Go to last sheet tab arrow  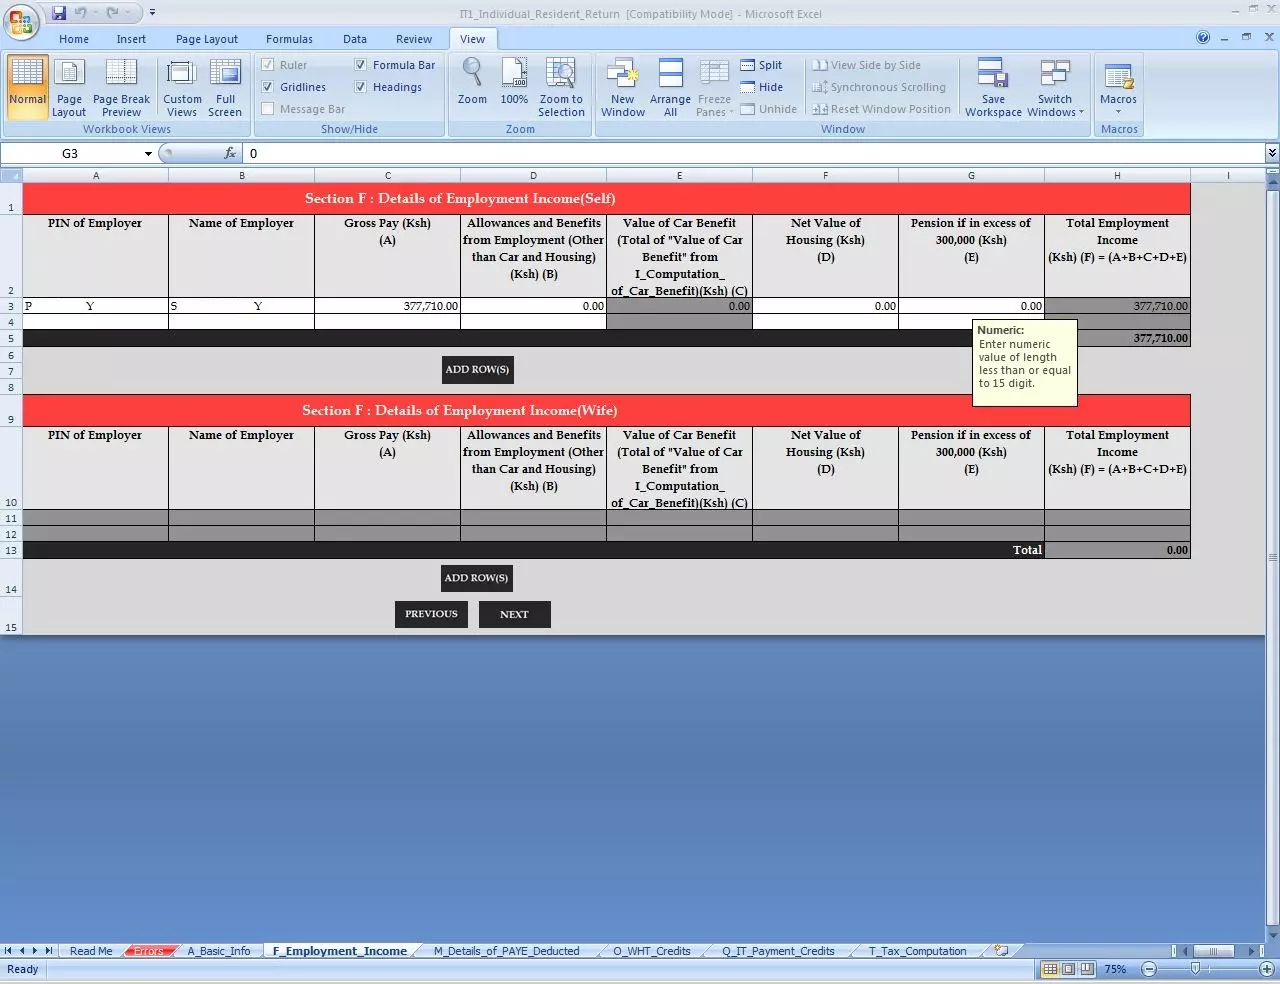point(48,951)
